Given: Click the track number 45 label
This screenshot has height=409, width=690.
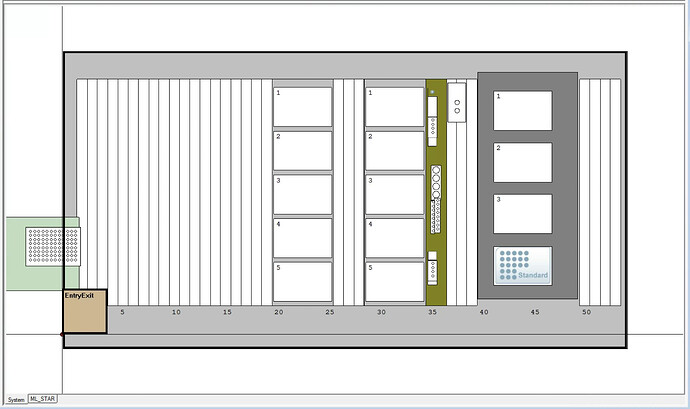Looking at the screenshot, I should (535, 312).
